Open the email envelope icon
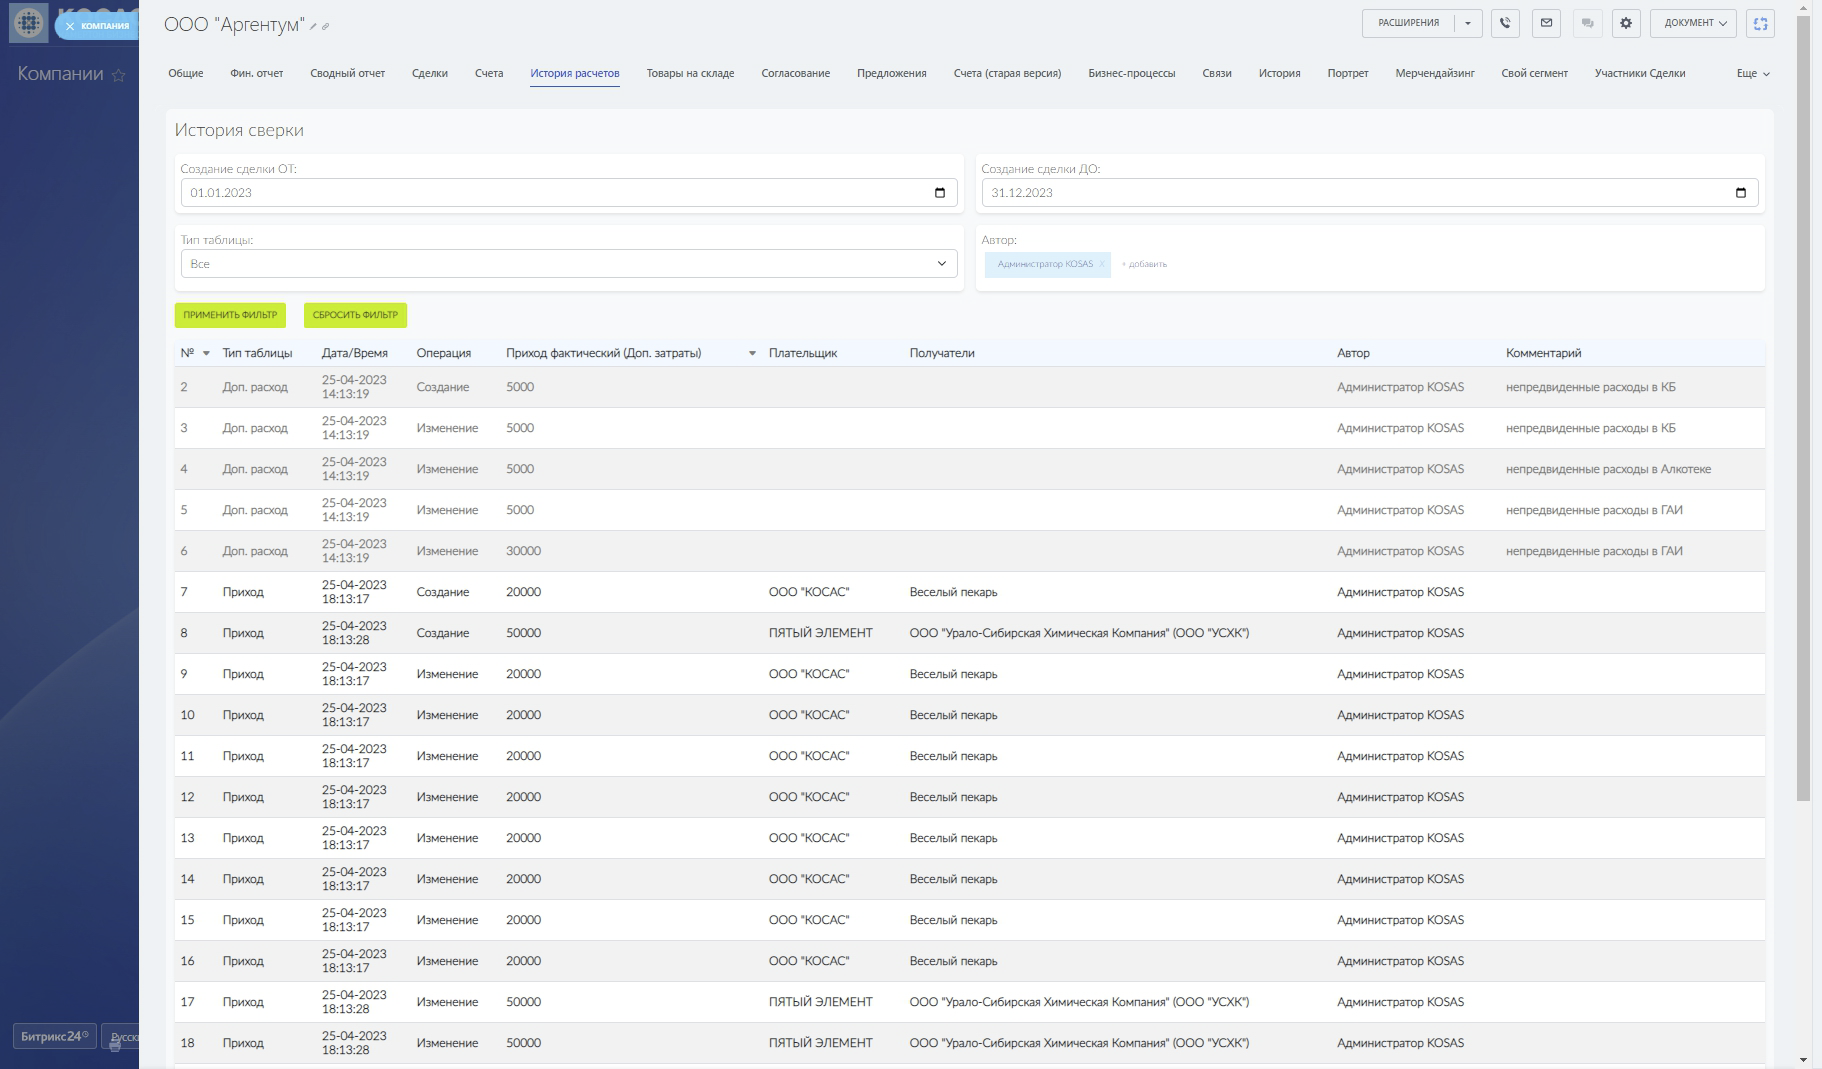Image resolution: width=1822 pixels, height=1069 pixels. 1546,23
